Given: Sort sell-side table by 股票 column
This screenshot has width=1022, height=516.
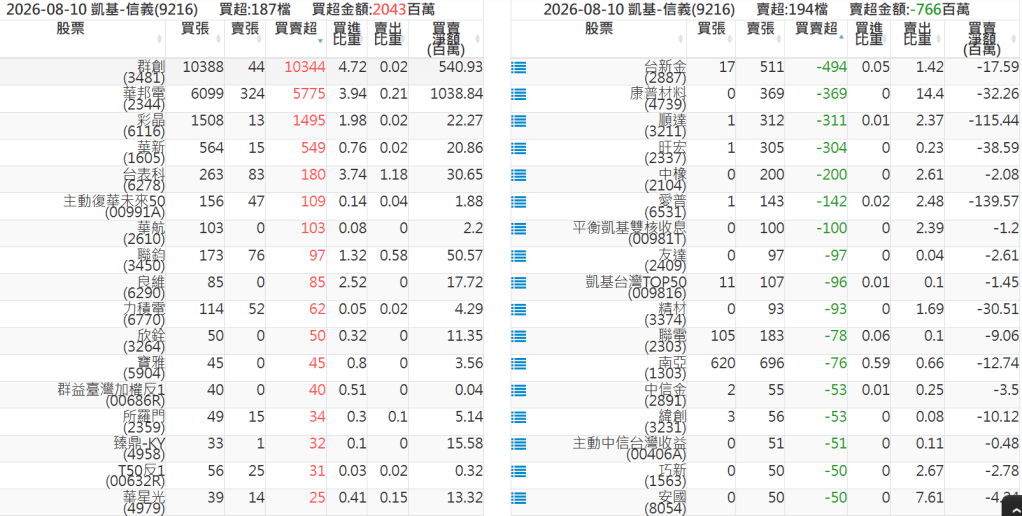Looking at the screenshot, I should [x=598, y=39].
